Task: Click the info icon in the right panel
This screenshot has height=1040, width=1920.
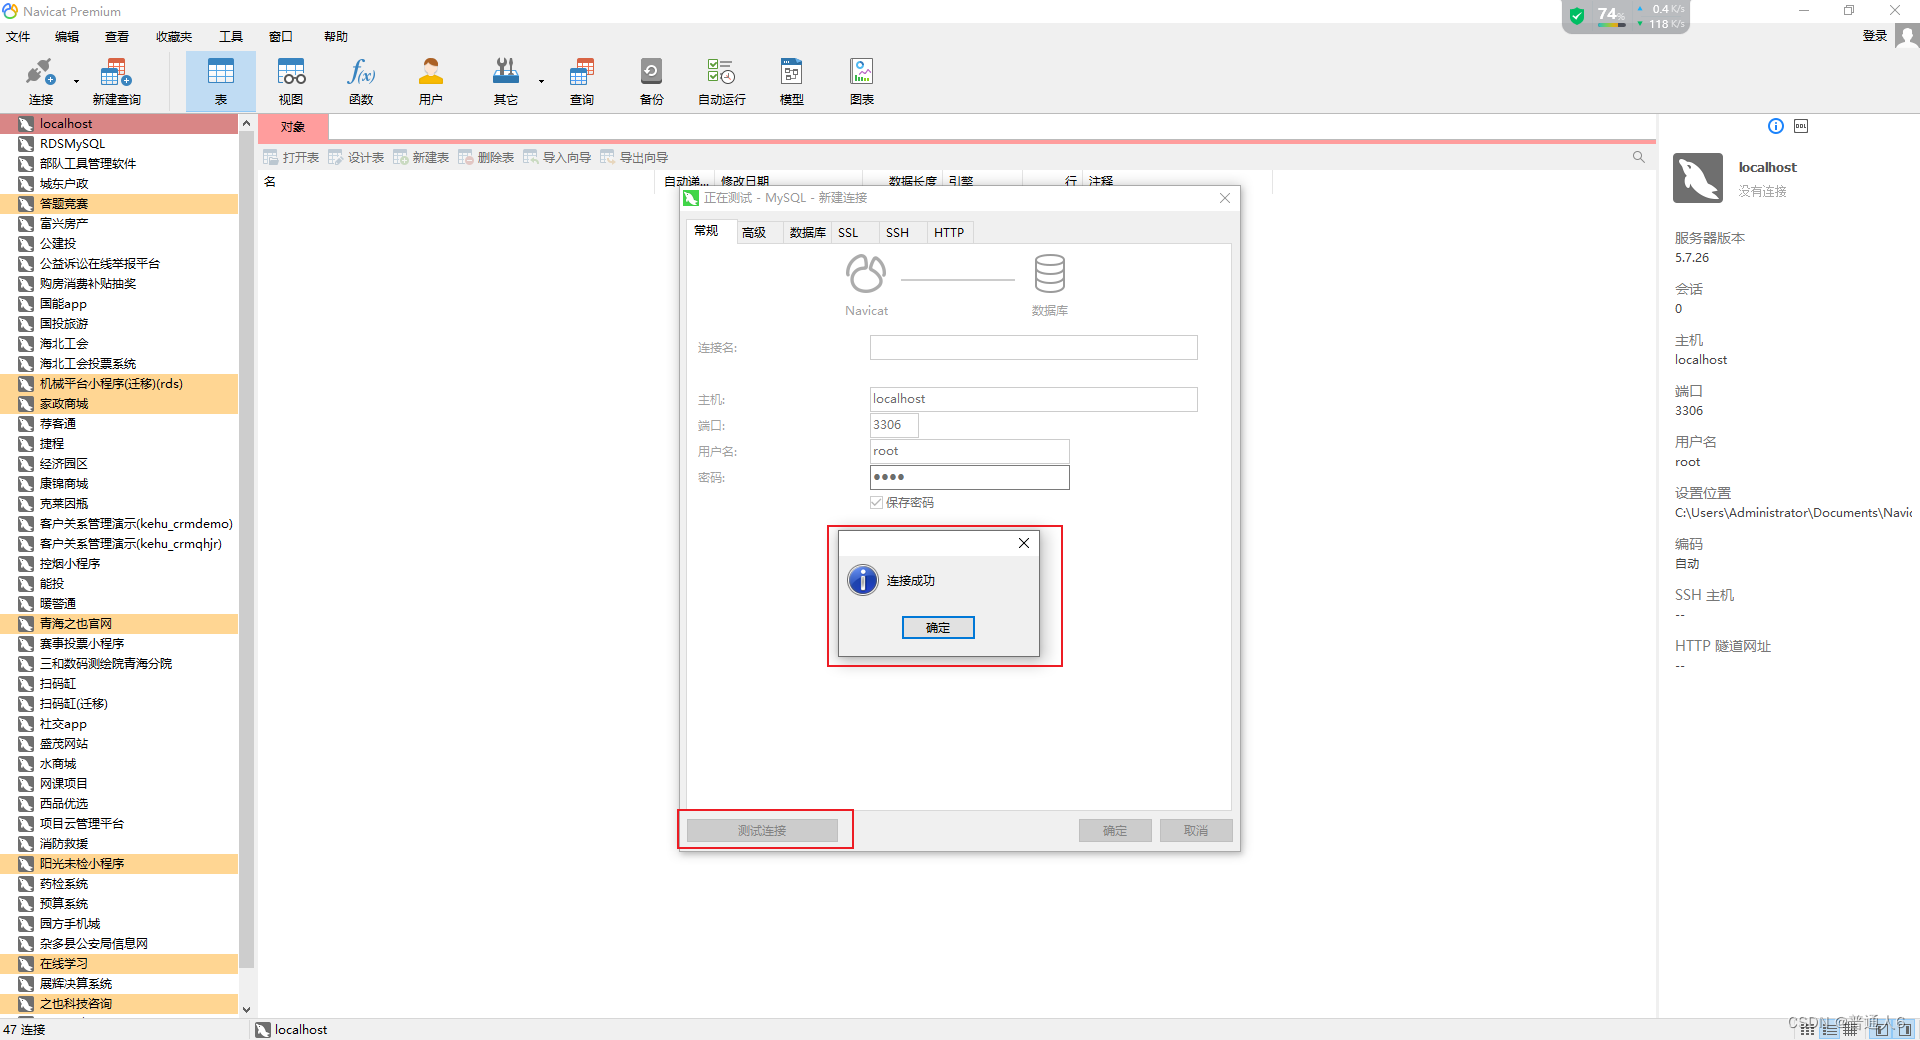Action: tap(1776, 126)
